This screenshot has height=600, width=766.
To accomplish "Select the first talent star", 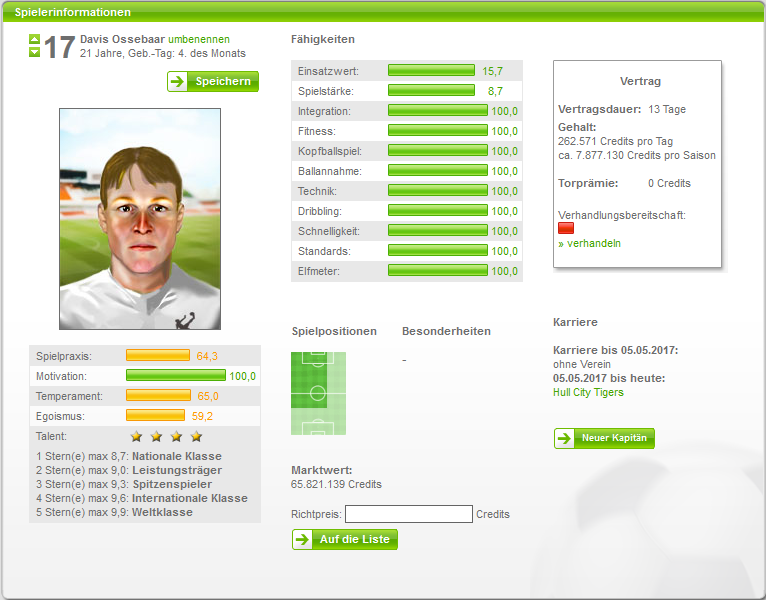I will point(136,436).
